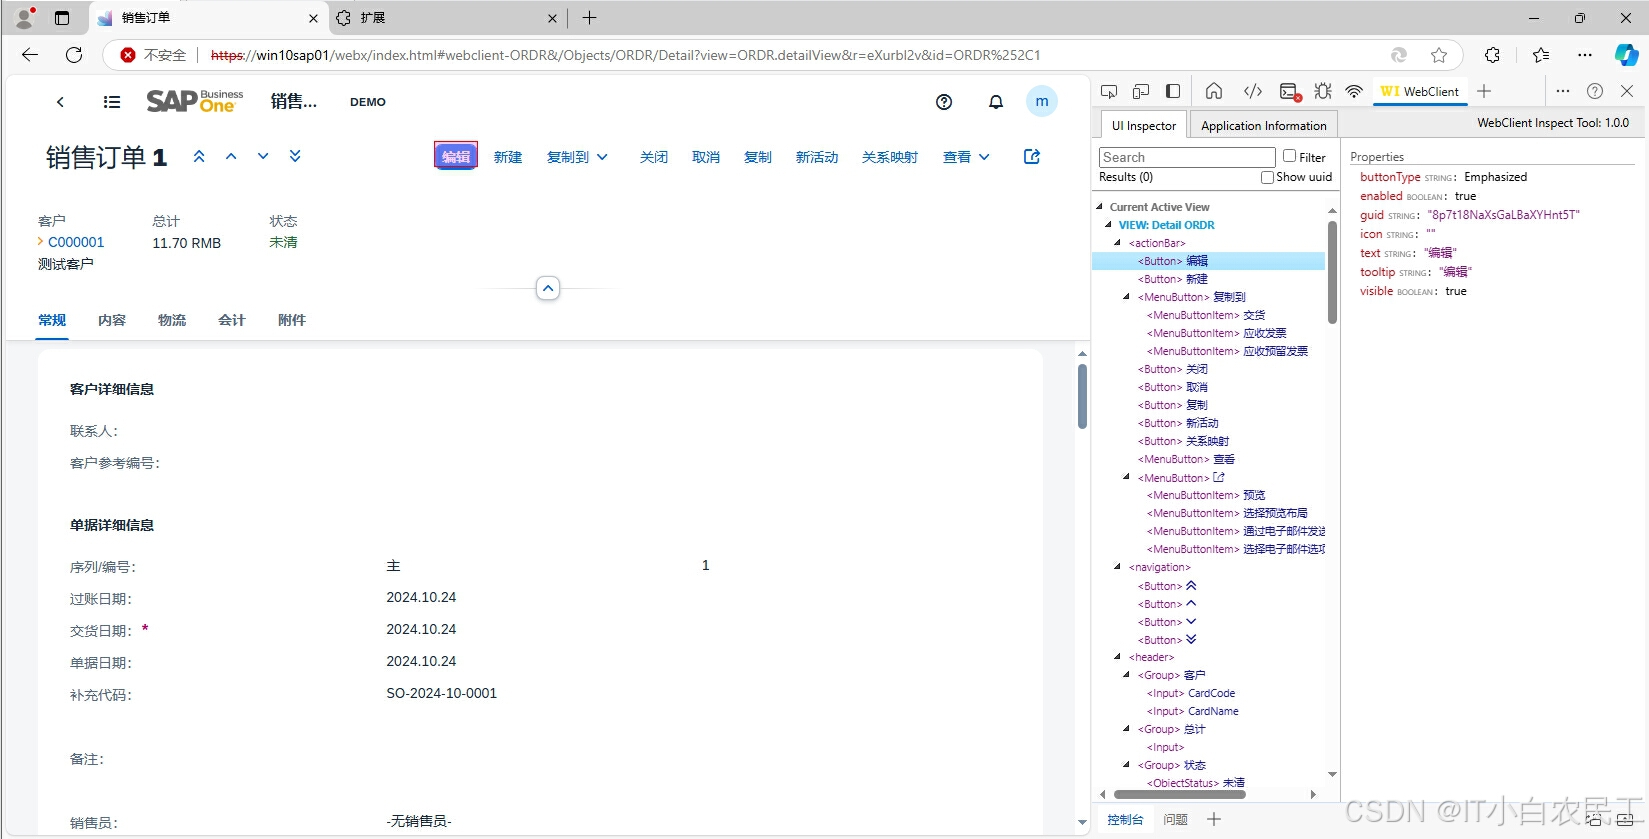This screenshot has width=1649, height=839.
Task: Open the Application Information tab
Action: pyautogui.click(x=1264, y=125)
